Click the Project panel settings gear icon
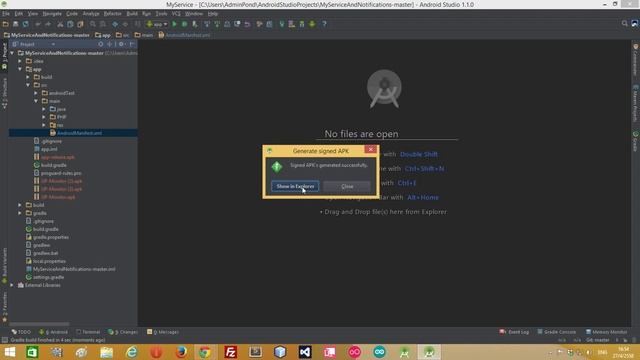Screen dimensions: 640x360 pyautogui.click(x=121, y=44)
